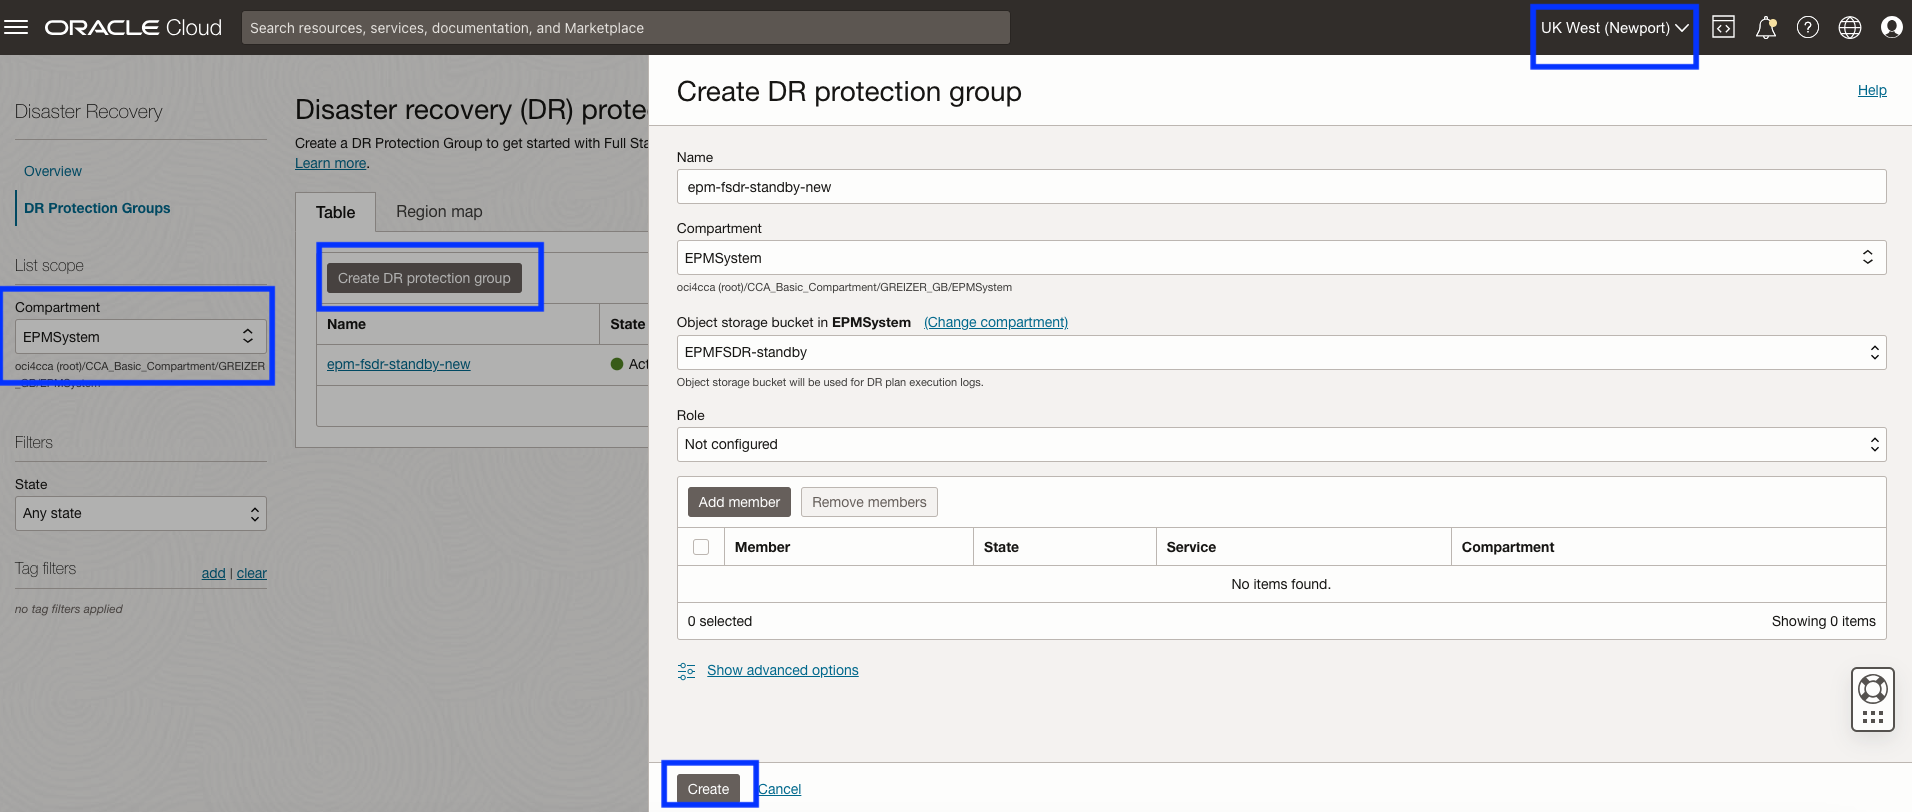1912x812 pixels.
Task: Open the user profile avatar icon
Action: click(1891, 27)
